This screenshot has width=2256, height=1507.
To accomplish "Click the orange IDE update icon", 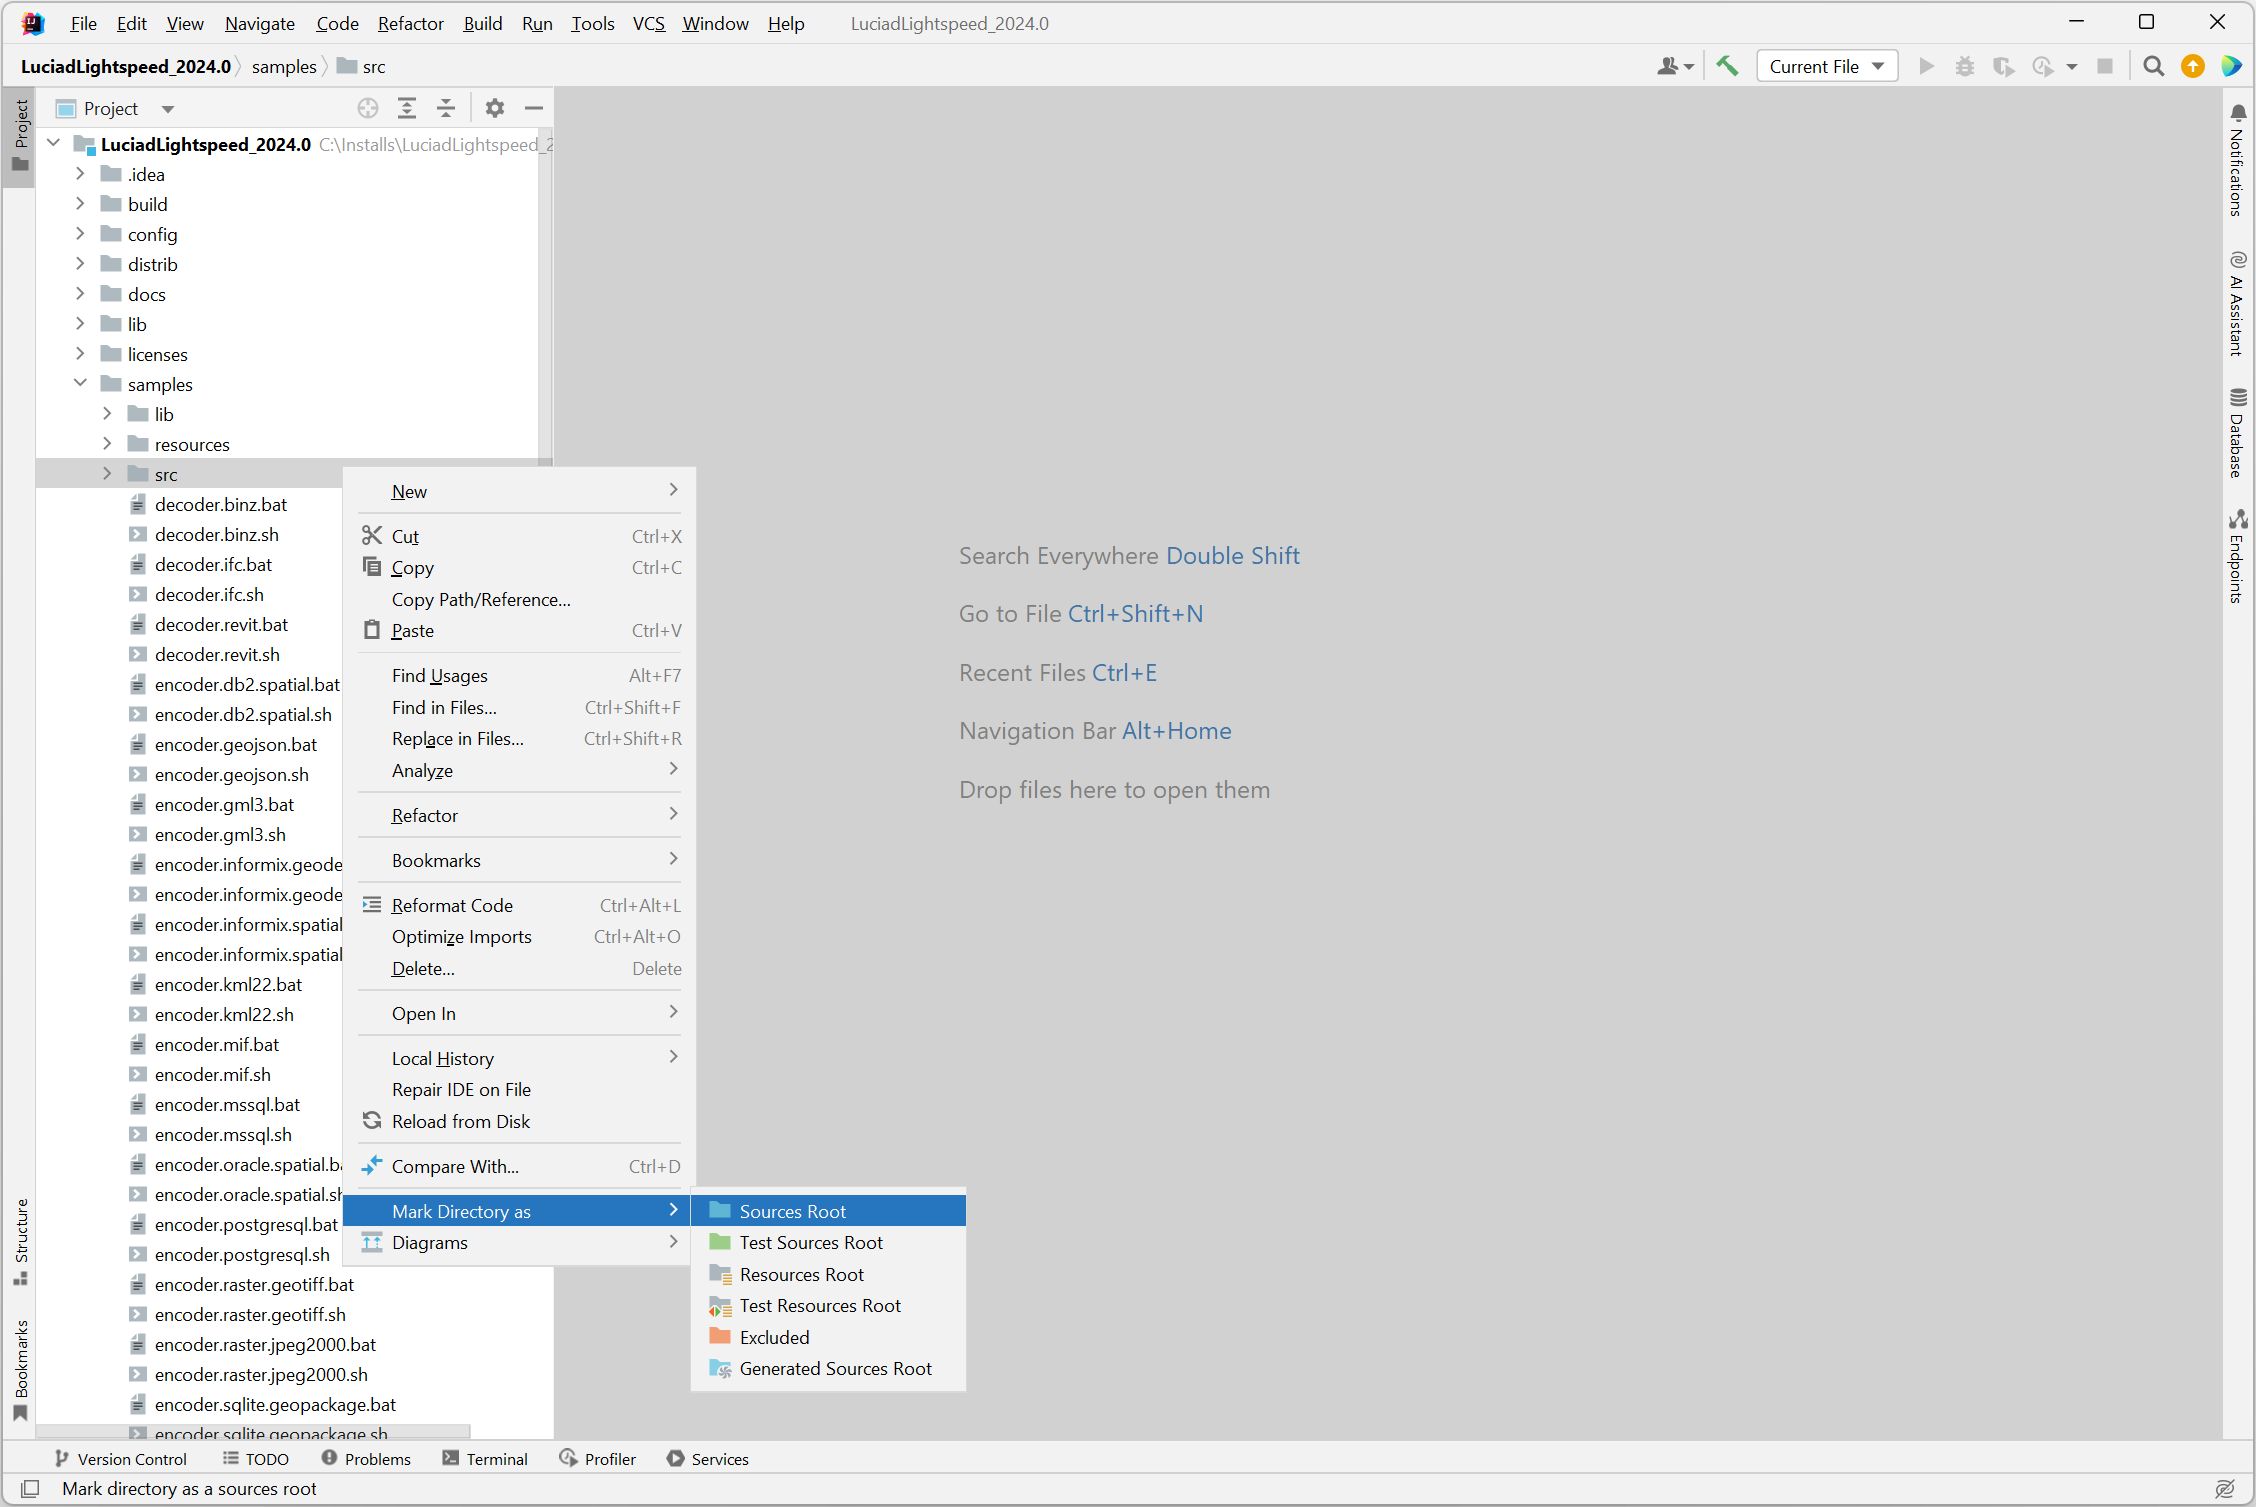I will tap(2193, 66).
